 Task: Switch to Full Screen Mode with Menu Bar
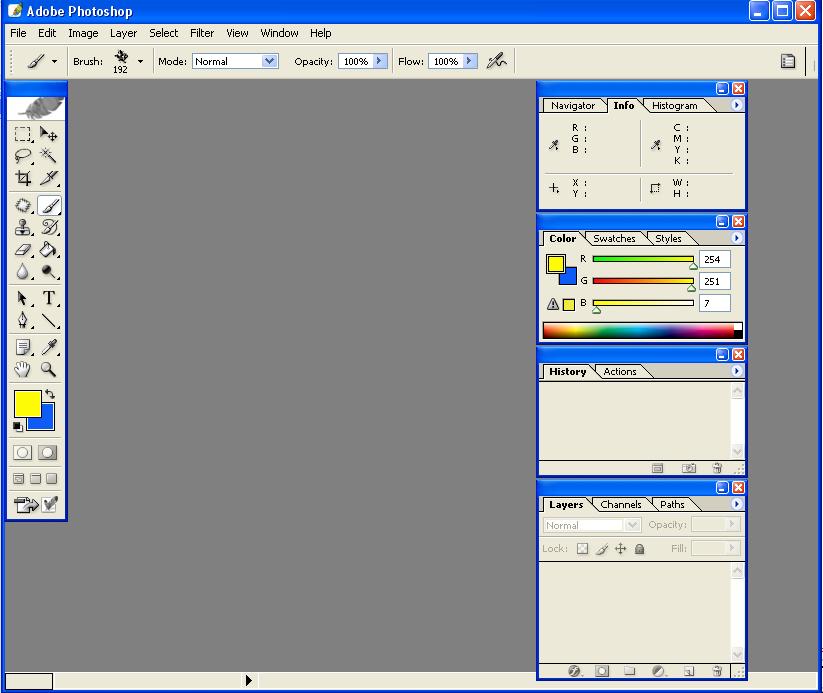(35, 479)
